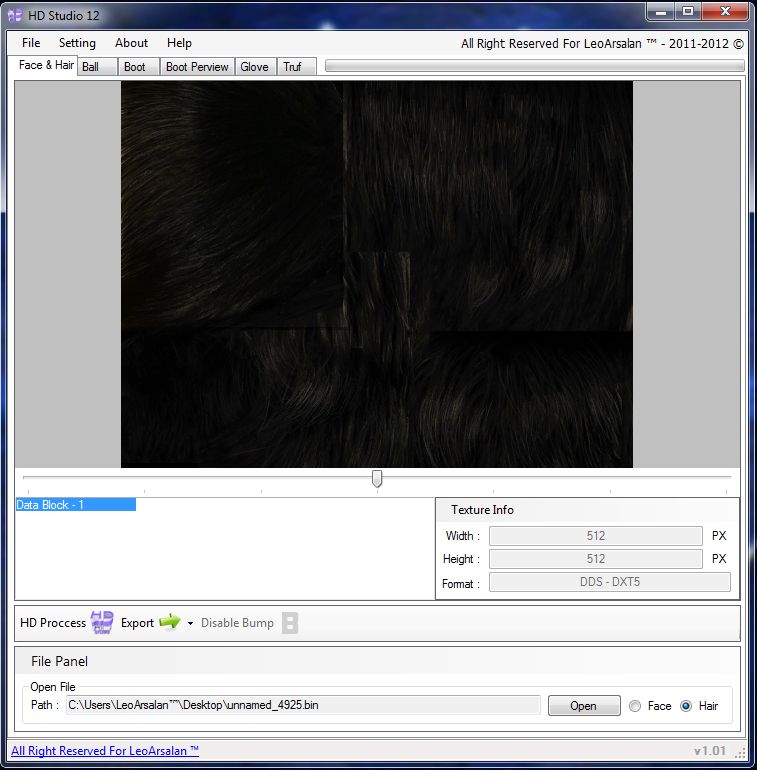The width and height of the screenshot is (757, 770).
Task: Expand the Export dropdown arrow
Action: (x=190, y=624)
